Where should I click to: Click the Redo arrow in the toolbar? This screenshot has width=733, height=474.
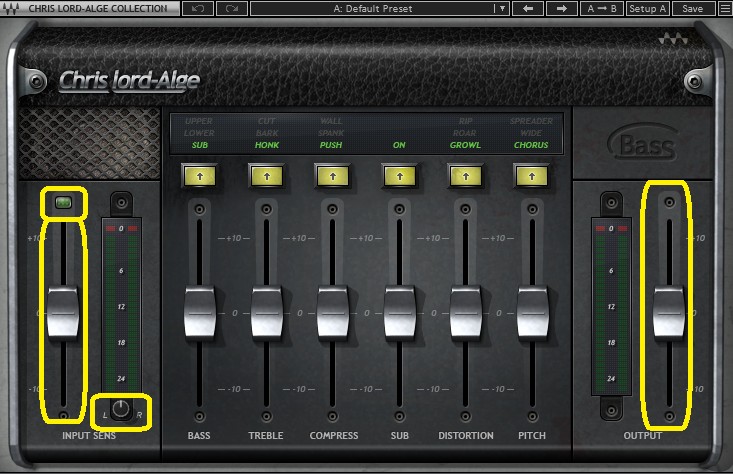point(231,8)
